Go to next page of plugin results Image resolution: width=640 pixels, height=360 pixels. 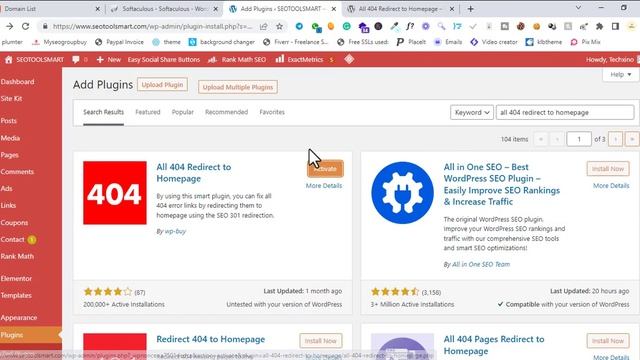coord(616,139)
